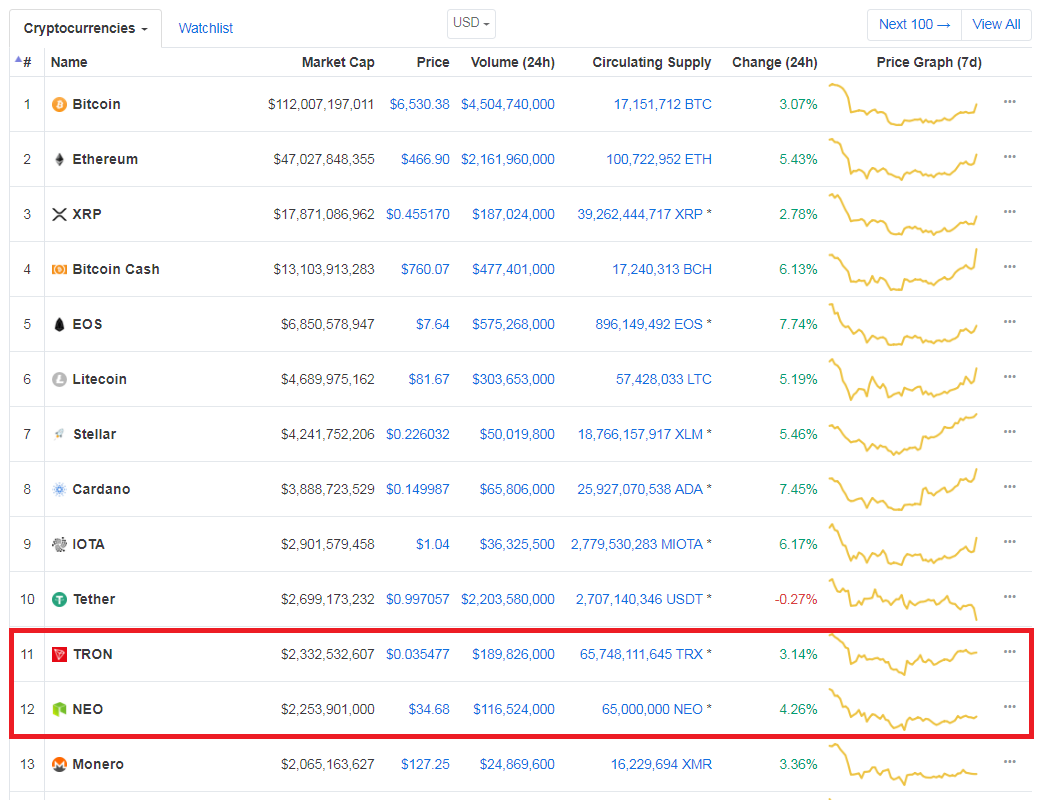1052x800 pixels.
Task: Open the three-dot menu for Bitcoin
Action: pyautogui.click(x=1010, y=102)
